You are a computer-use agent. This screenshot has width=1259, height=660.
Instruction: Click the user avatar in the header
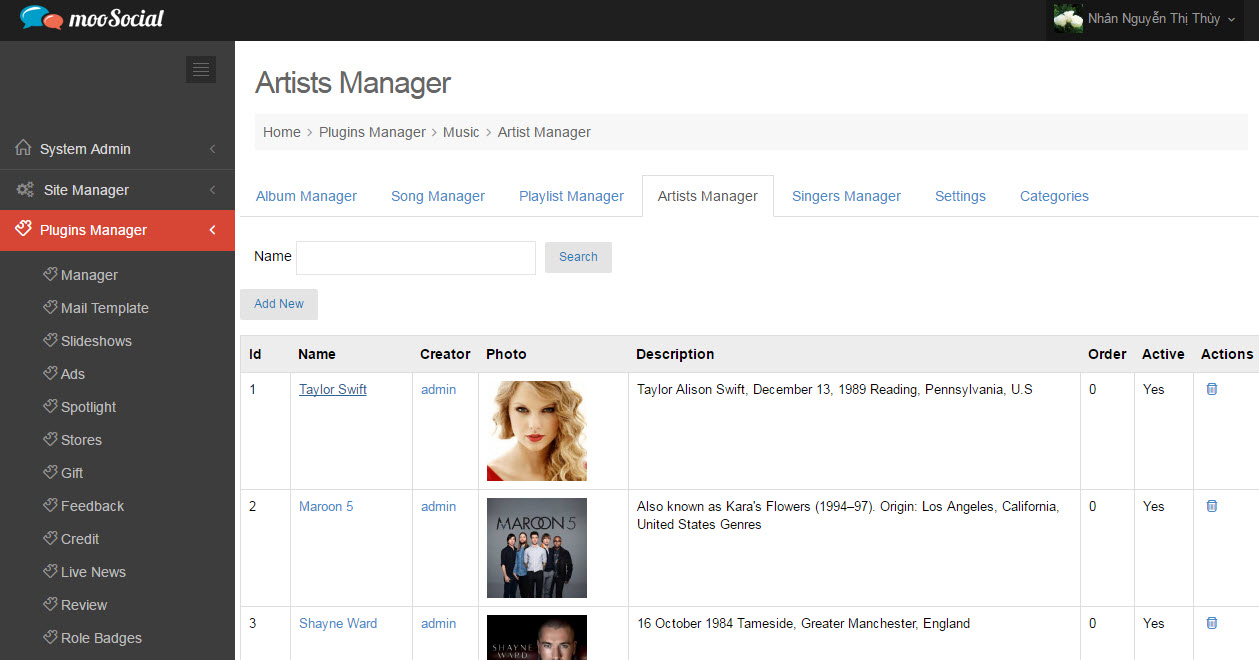click(1068, 19)
